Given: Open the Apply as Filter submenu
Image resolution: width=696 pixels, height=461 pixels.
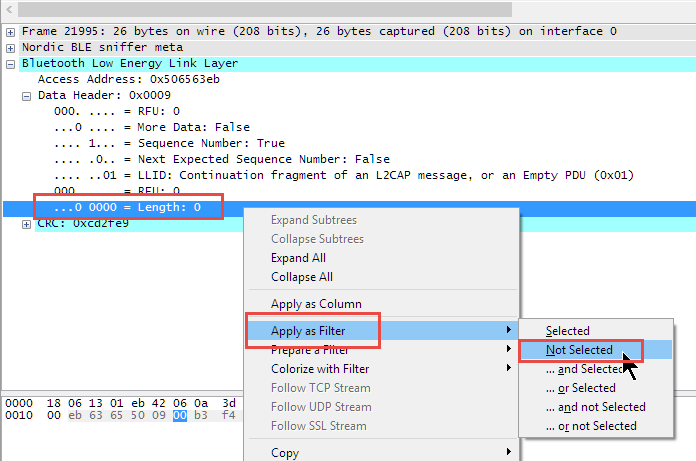Looking at the screenshot, I should tap(309, 331).
